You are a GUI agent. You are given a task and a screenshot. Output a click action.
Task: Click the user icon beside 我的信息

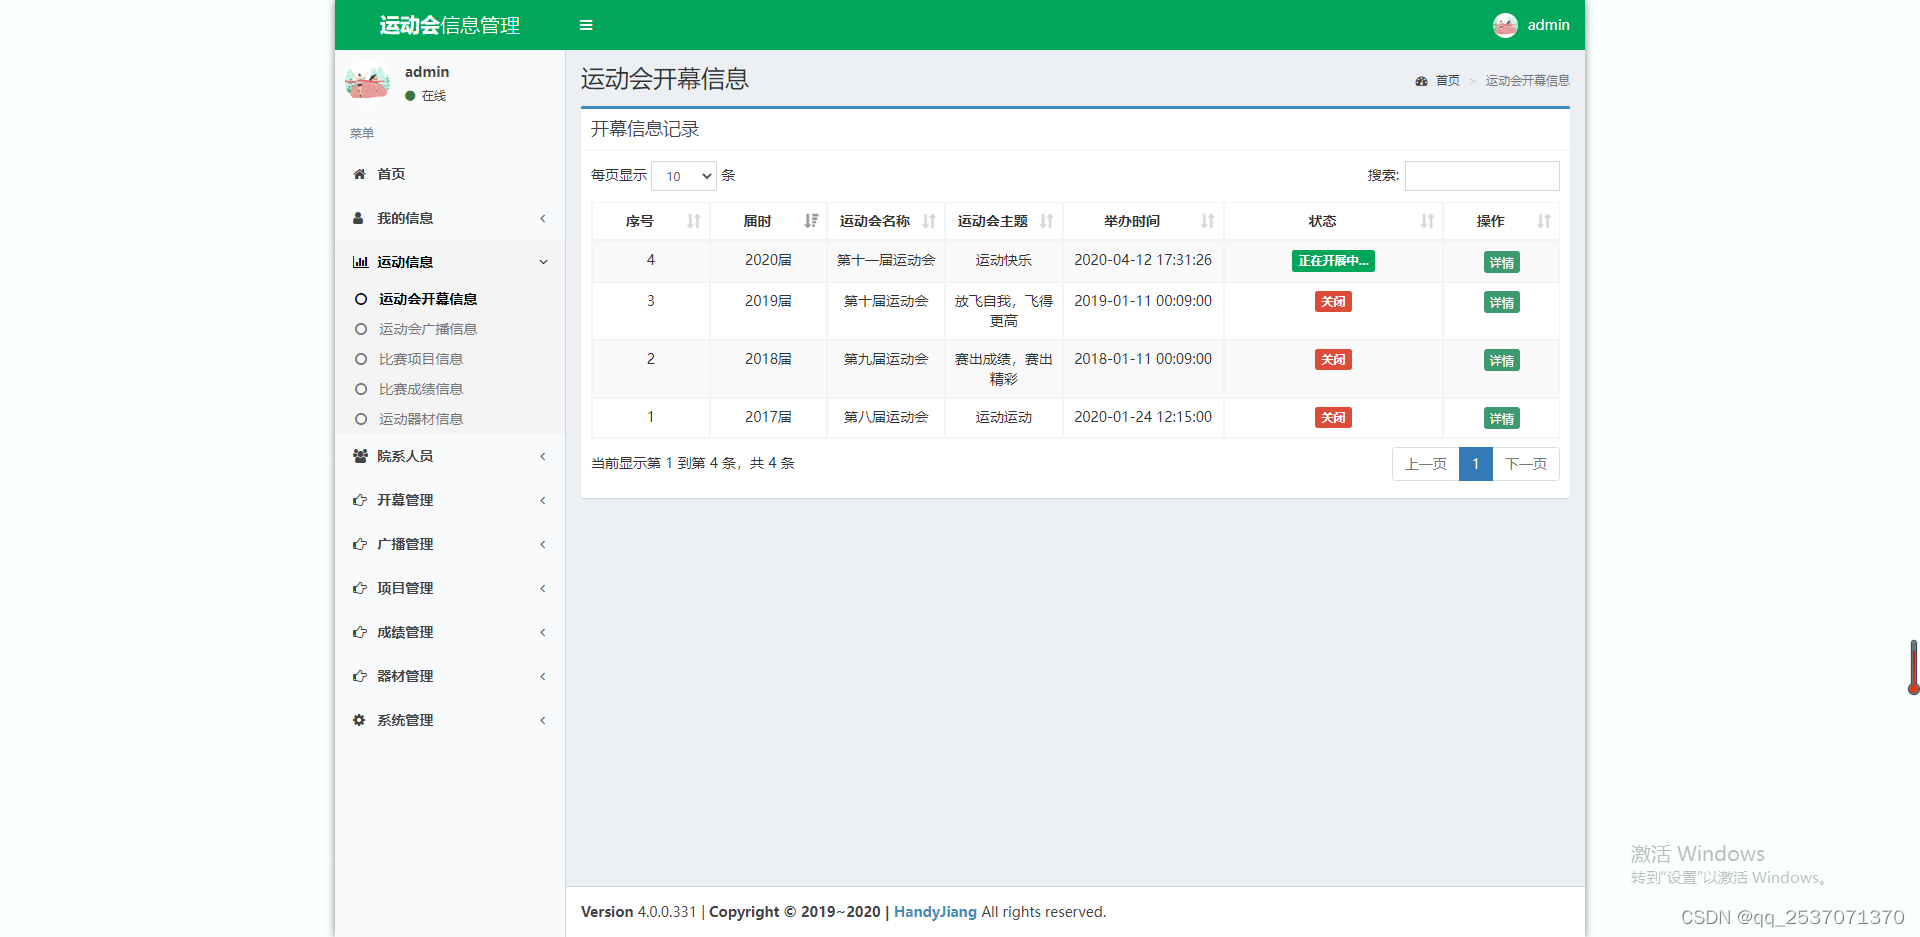(x=358, y=218)
